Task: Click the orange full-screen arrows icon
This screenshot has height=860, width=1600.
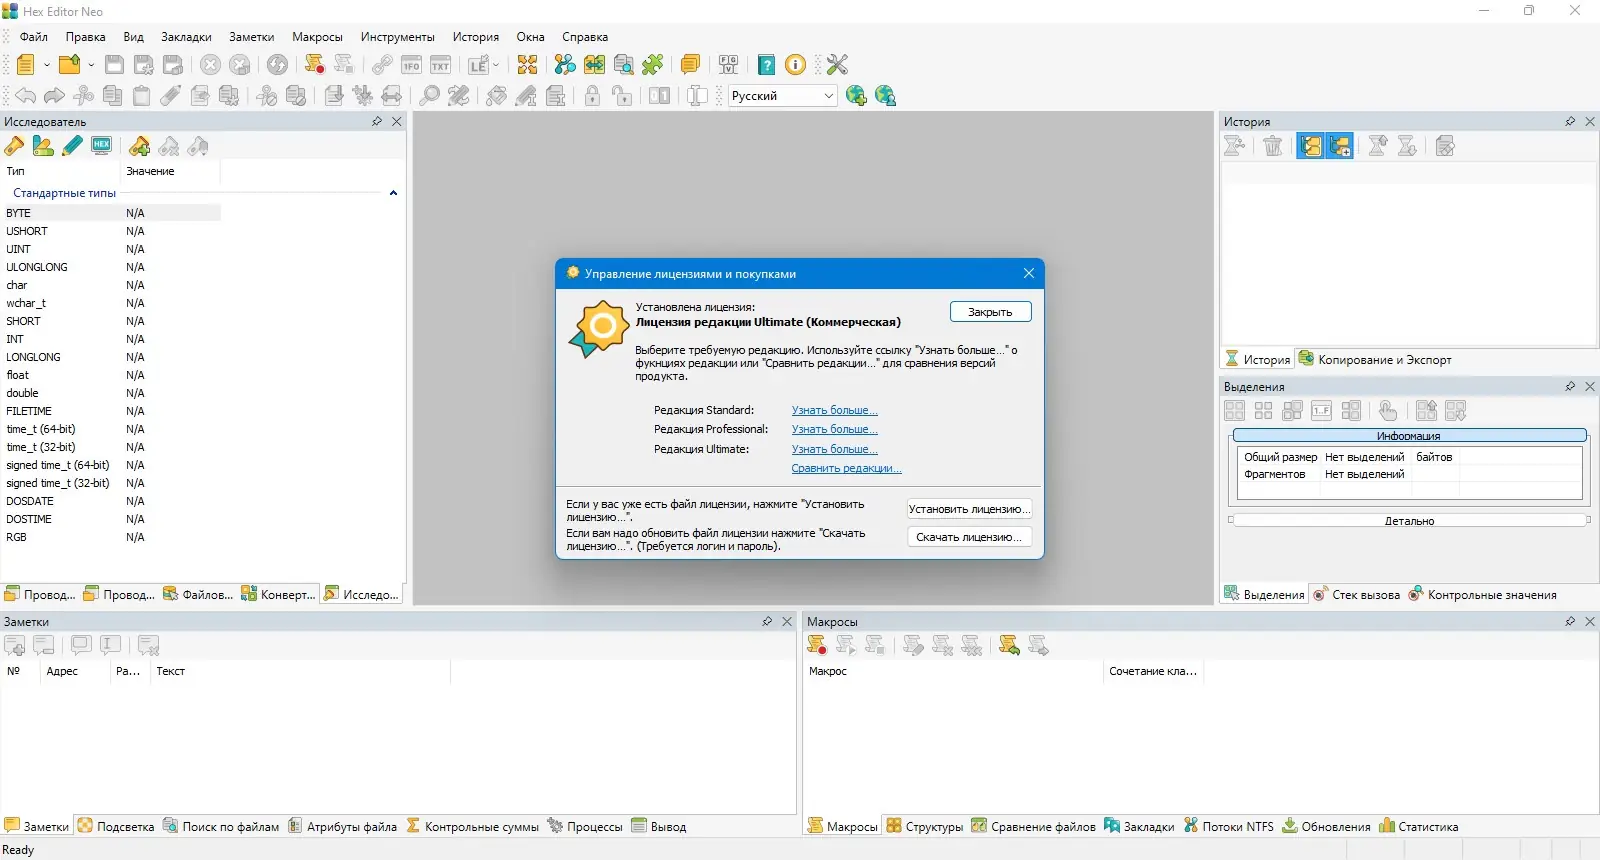Action: [x=527, y=65]
